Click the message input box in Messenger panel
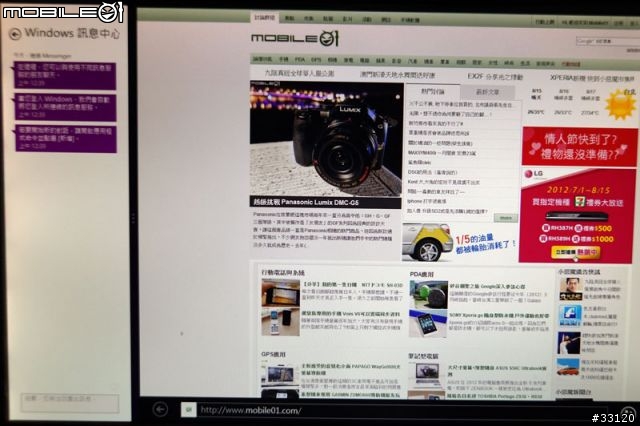Viewport: 640px width, 426px height. [x=70, y=403]
